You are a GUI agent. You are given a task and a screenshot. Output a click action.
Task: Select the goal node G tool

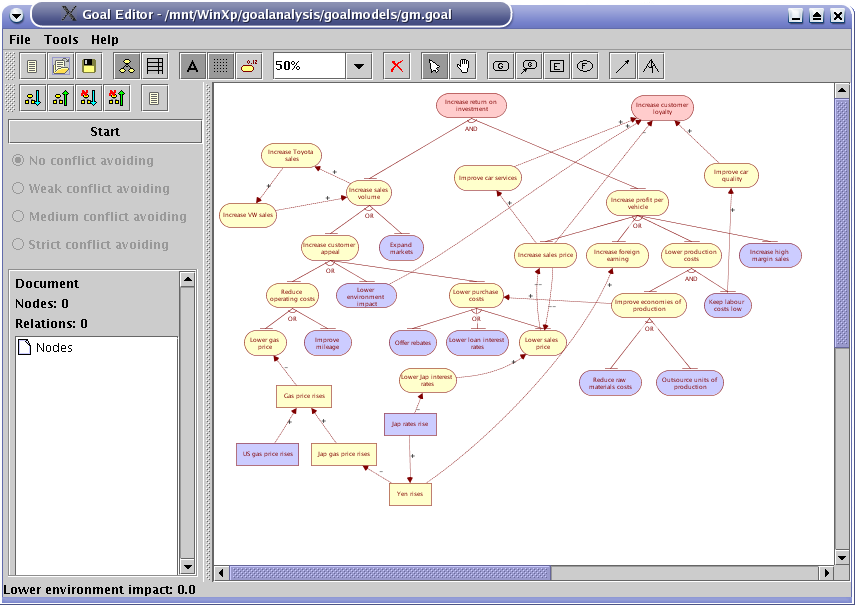click(501, 66)
